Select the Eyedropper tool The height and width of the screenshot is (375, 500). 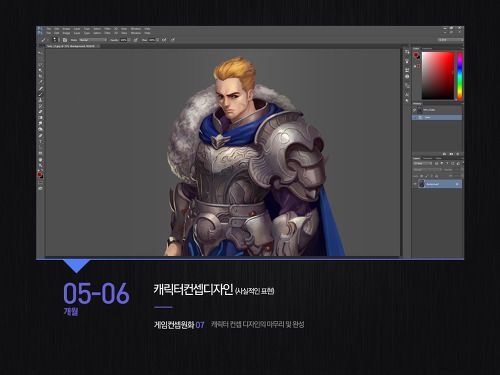pos(41,82)
